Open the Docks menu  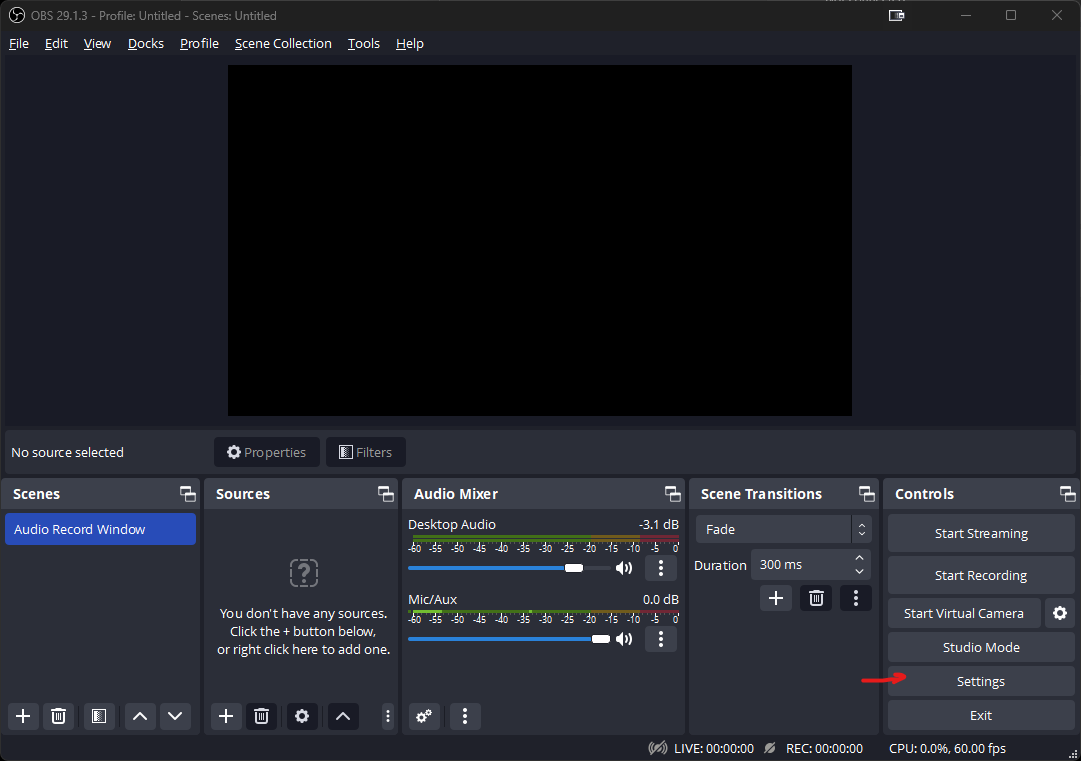tap(145, 43)
